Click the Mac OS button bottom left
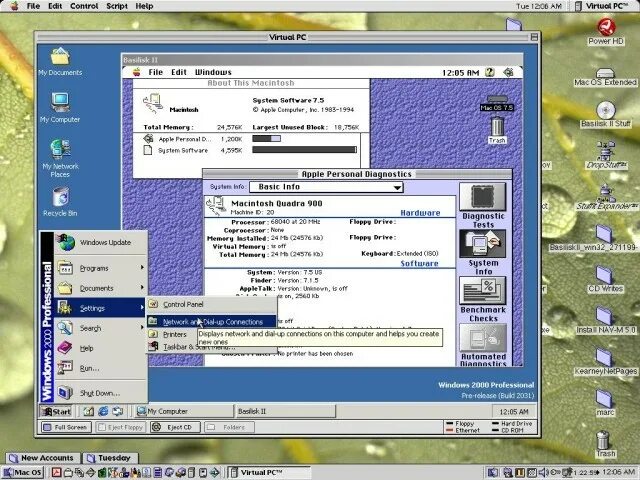 point(23,473)
